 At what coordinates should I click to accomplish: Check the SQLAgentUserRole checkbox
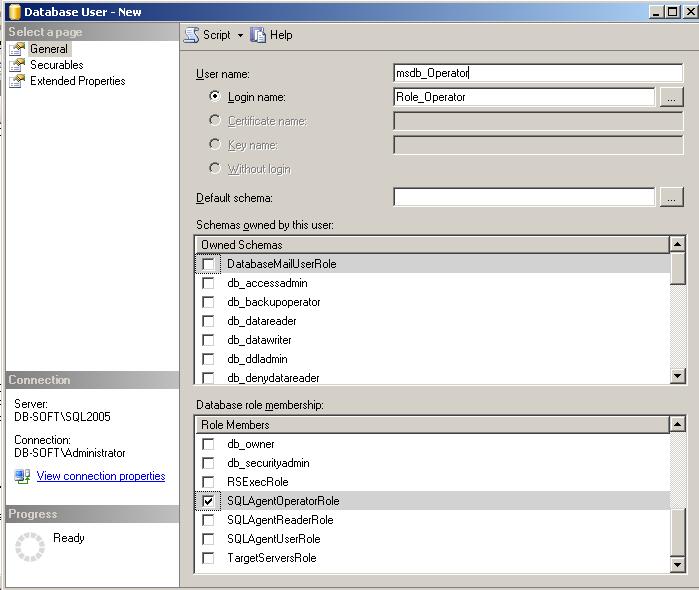click(x=208, y=539)
